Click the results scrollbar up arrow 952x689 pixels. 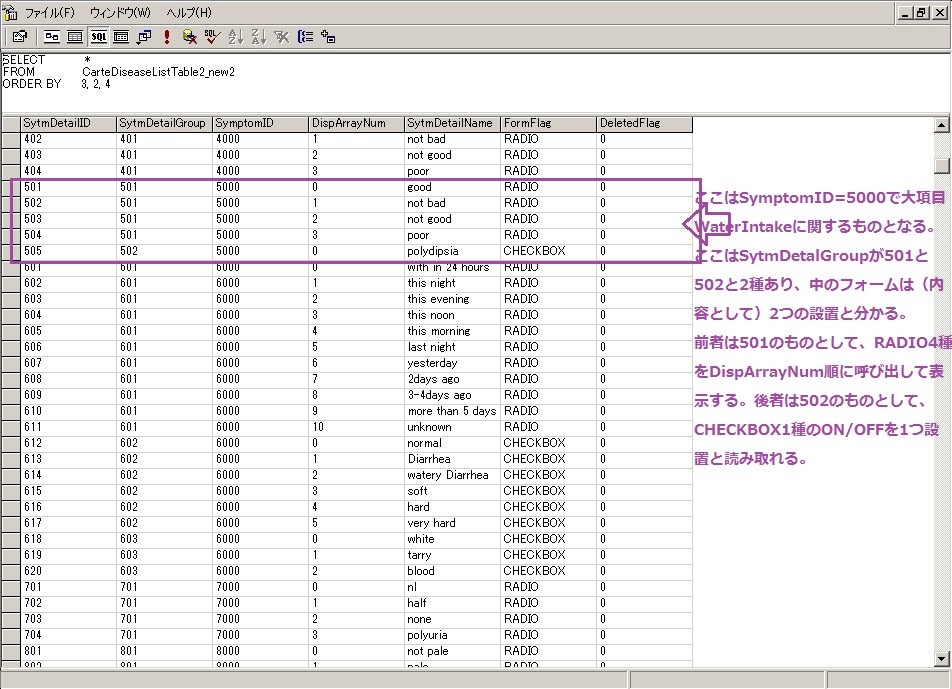[941, 125]
